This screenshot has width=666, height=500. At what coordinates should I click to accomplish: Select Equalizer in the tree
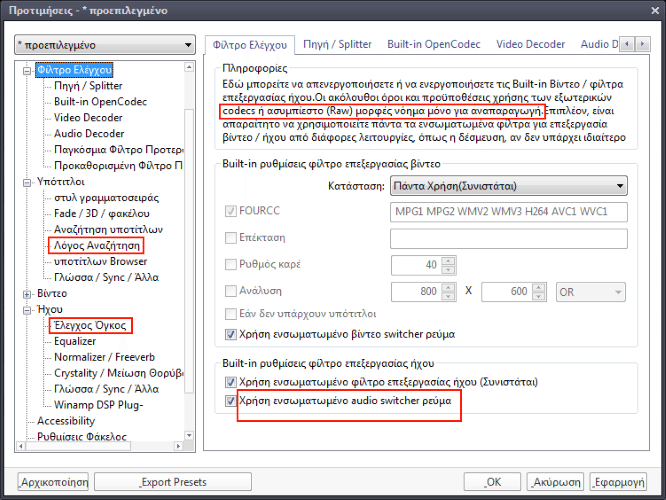[x=75, y=342]
